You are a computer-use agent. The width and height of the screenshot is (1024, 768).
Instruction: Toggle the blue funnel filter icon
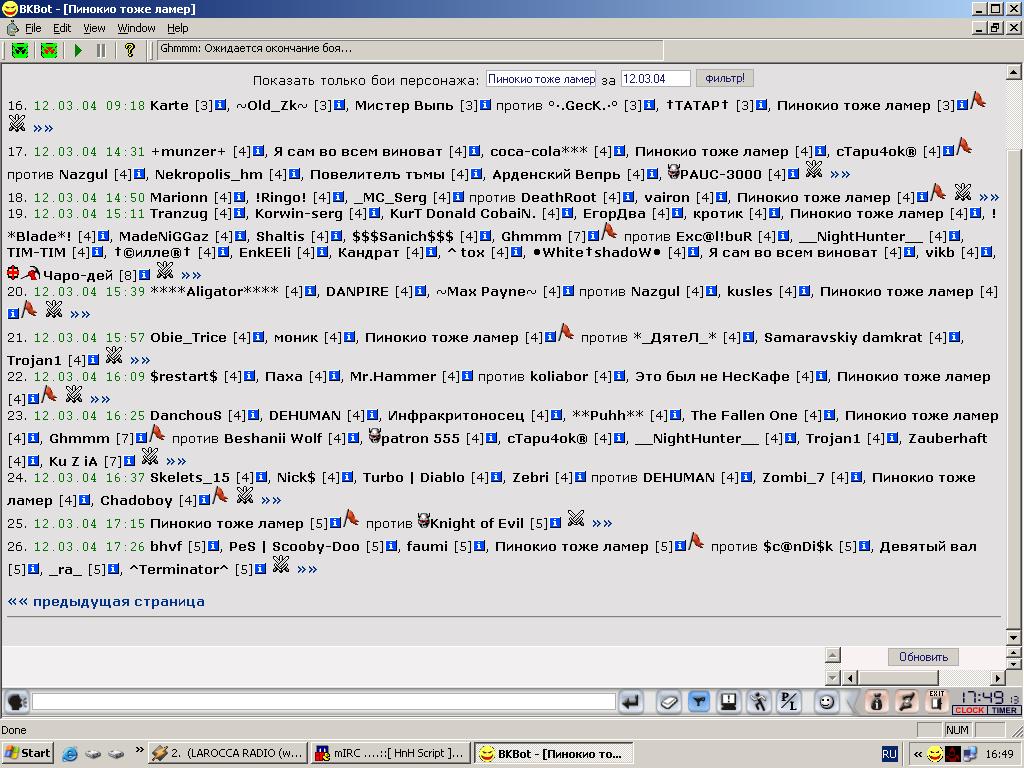point(699,703)
